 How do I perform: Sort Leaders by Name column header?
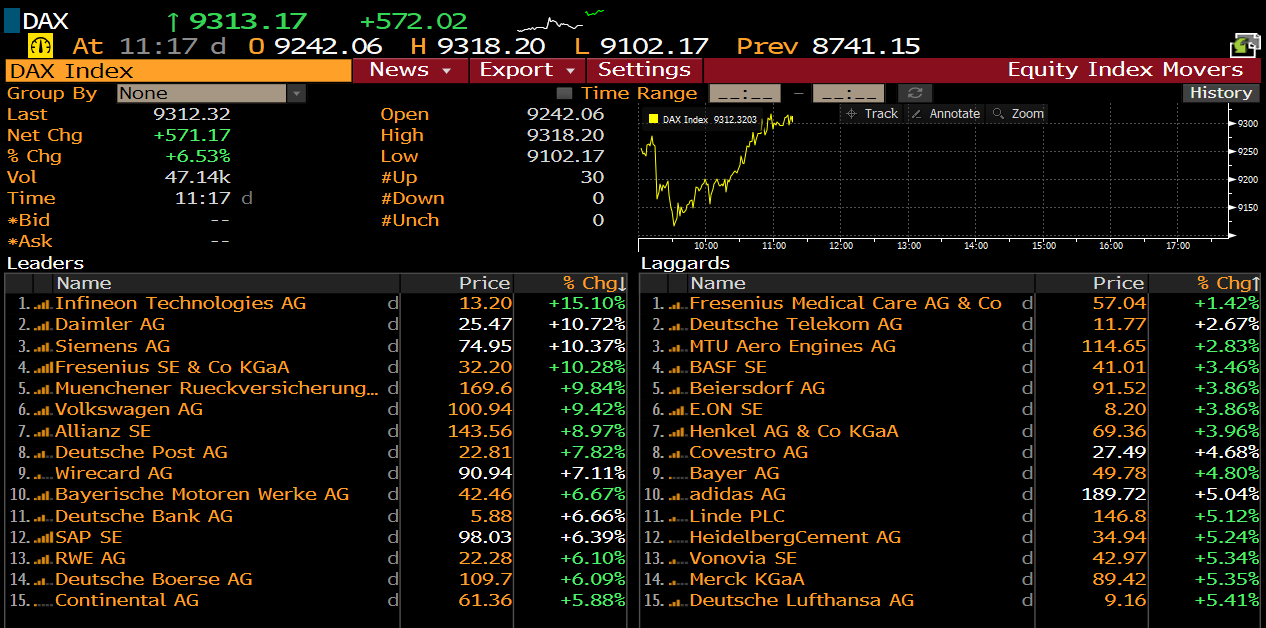coord(226,283)
